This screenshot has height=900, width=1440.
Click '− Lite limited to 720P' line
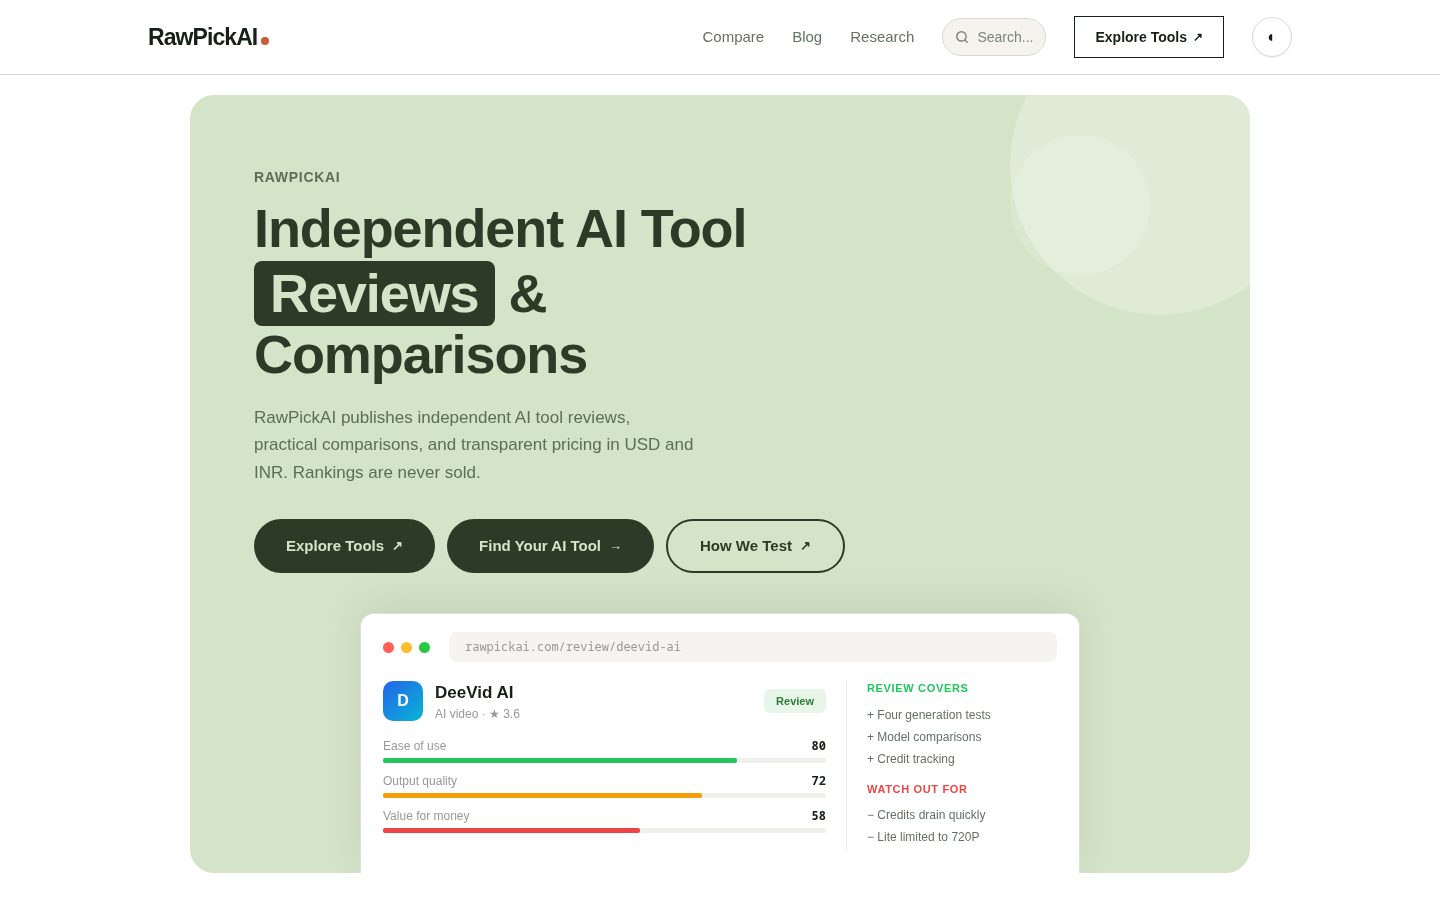click(923, 837)
